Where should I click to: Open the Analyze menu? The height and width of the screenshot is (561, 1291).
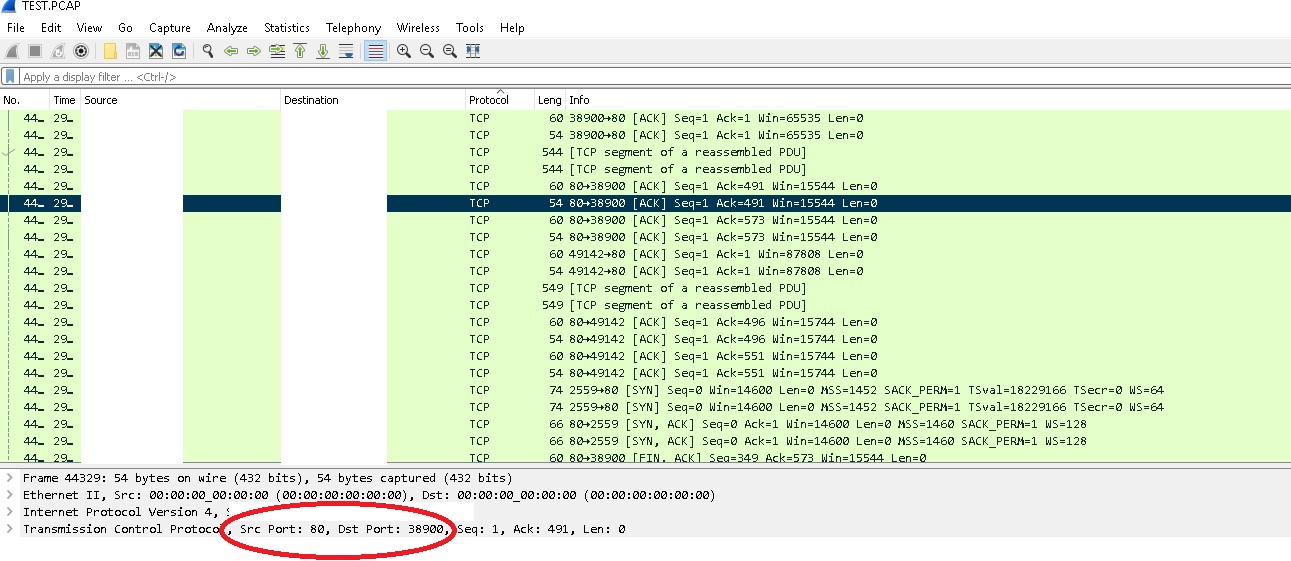pos(227,28)
